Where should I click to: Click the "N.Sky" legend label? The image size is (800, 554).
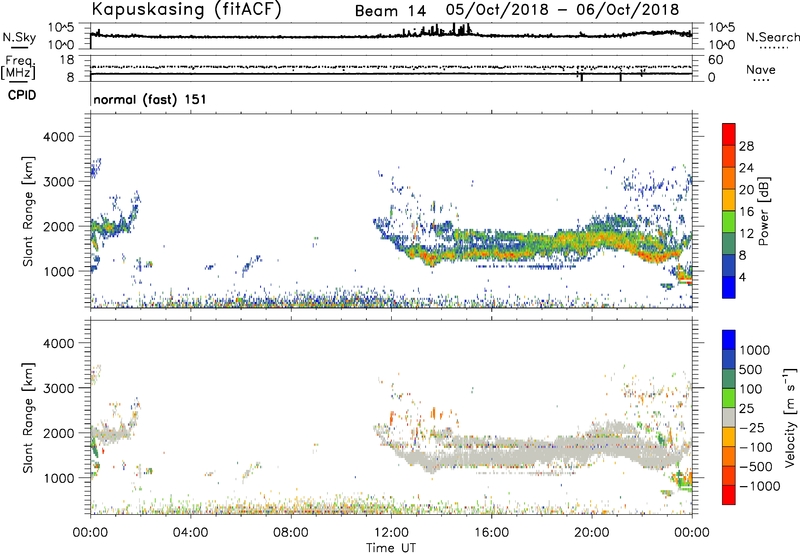click(x=19, y=37)
